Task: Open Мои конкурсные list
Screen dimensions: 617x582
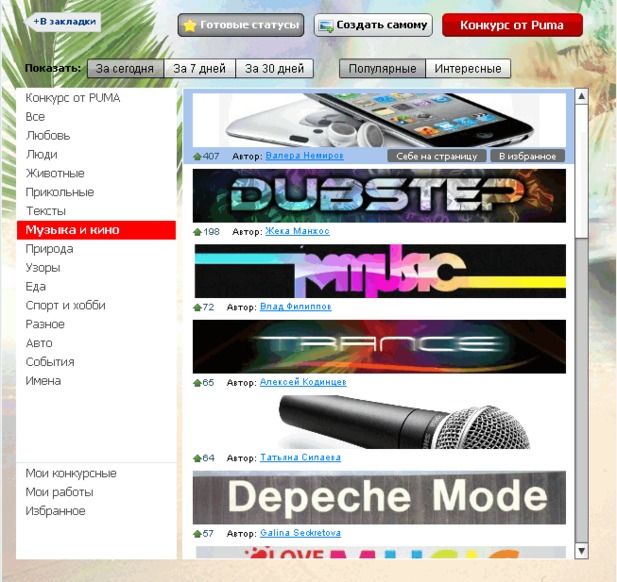Action: coord(96,473)
